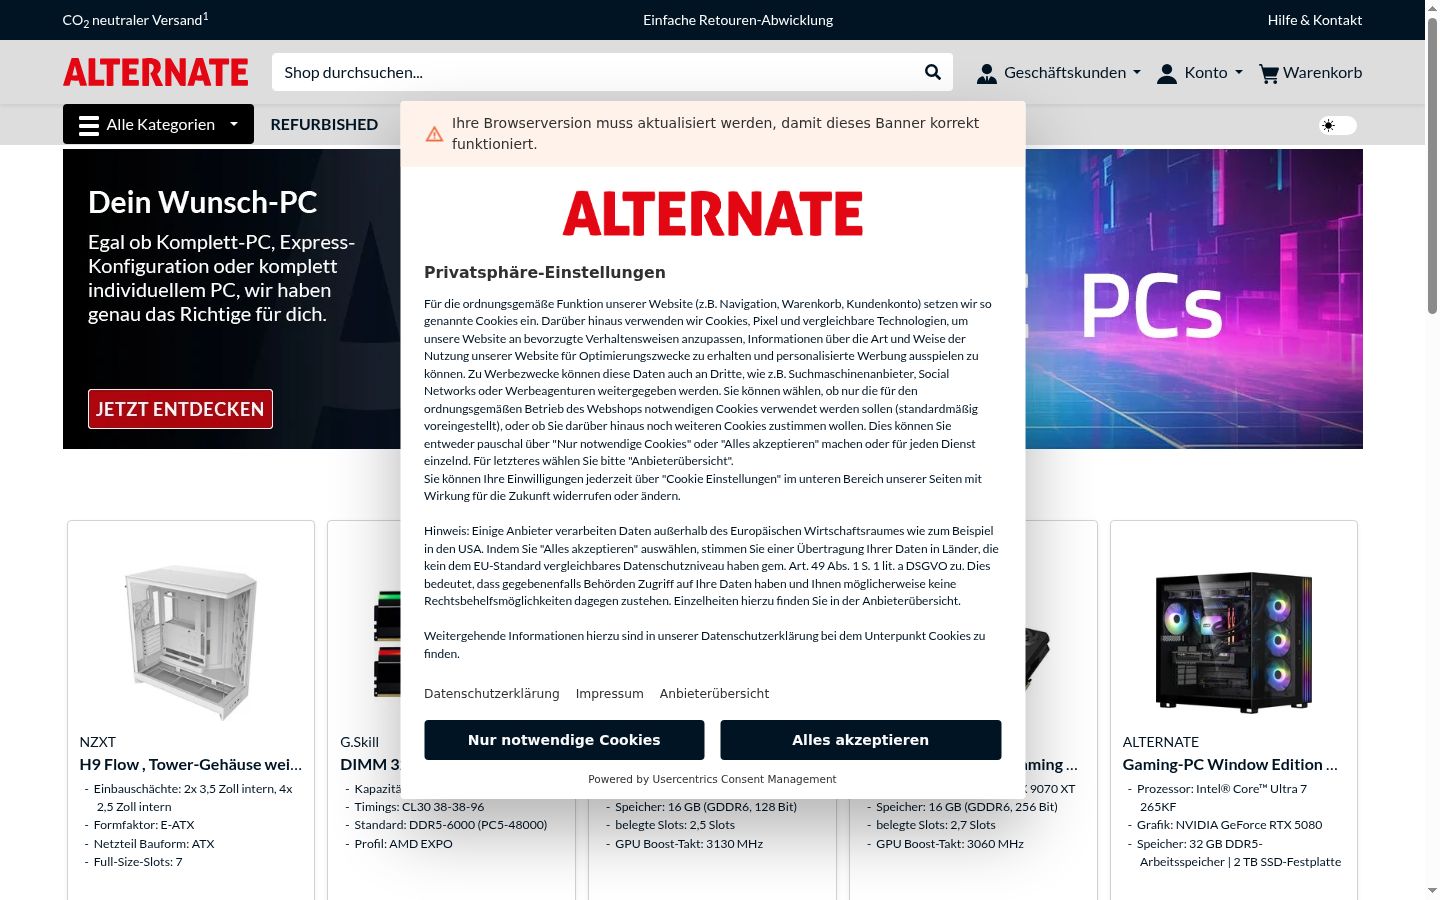Open the Anbieterübersicht link
The image size is (1440, 900).
tap(715, 693)
